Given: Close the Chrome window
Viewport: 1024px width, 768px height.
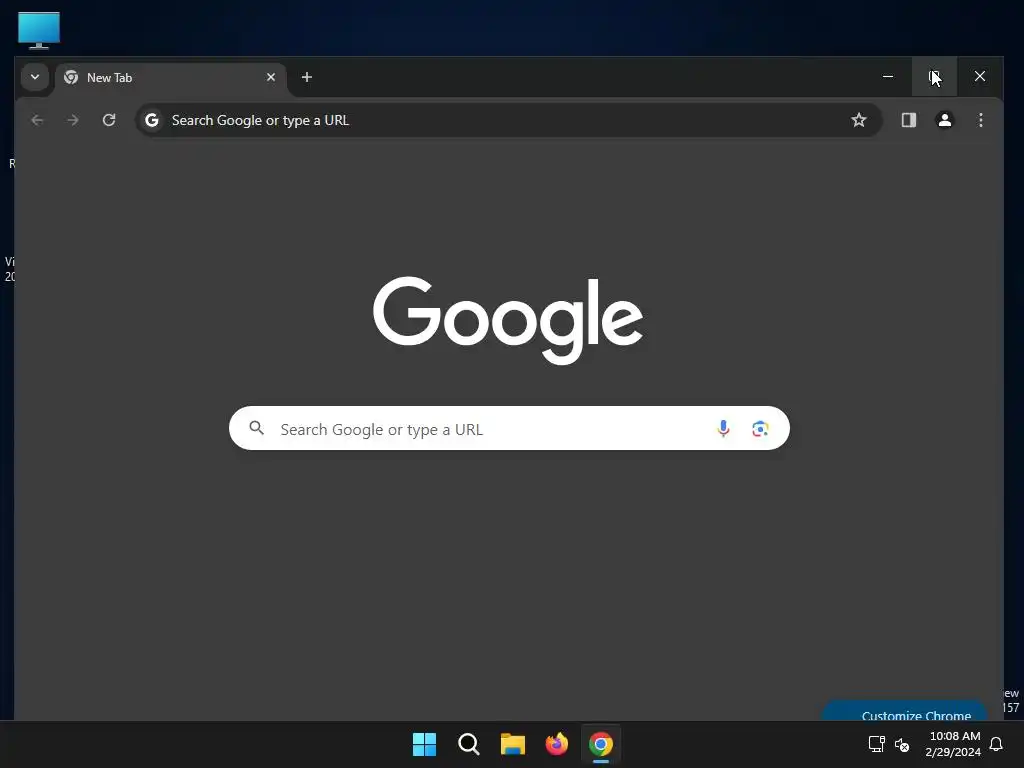Looking at the screenshot, I should [980, 76].
